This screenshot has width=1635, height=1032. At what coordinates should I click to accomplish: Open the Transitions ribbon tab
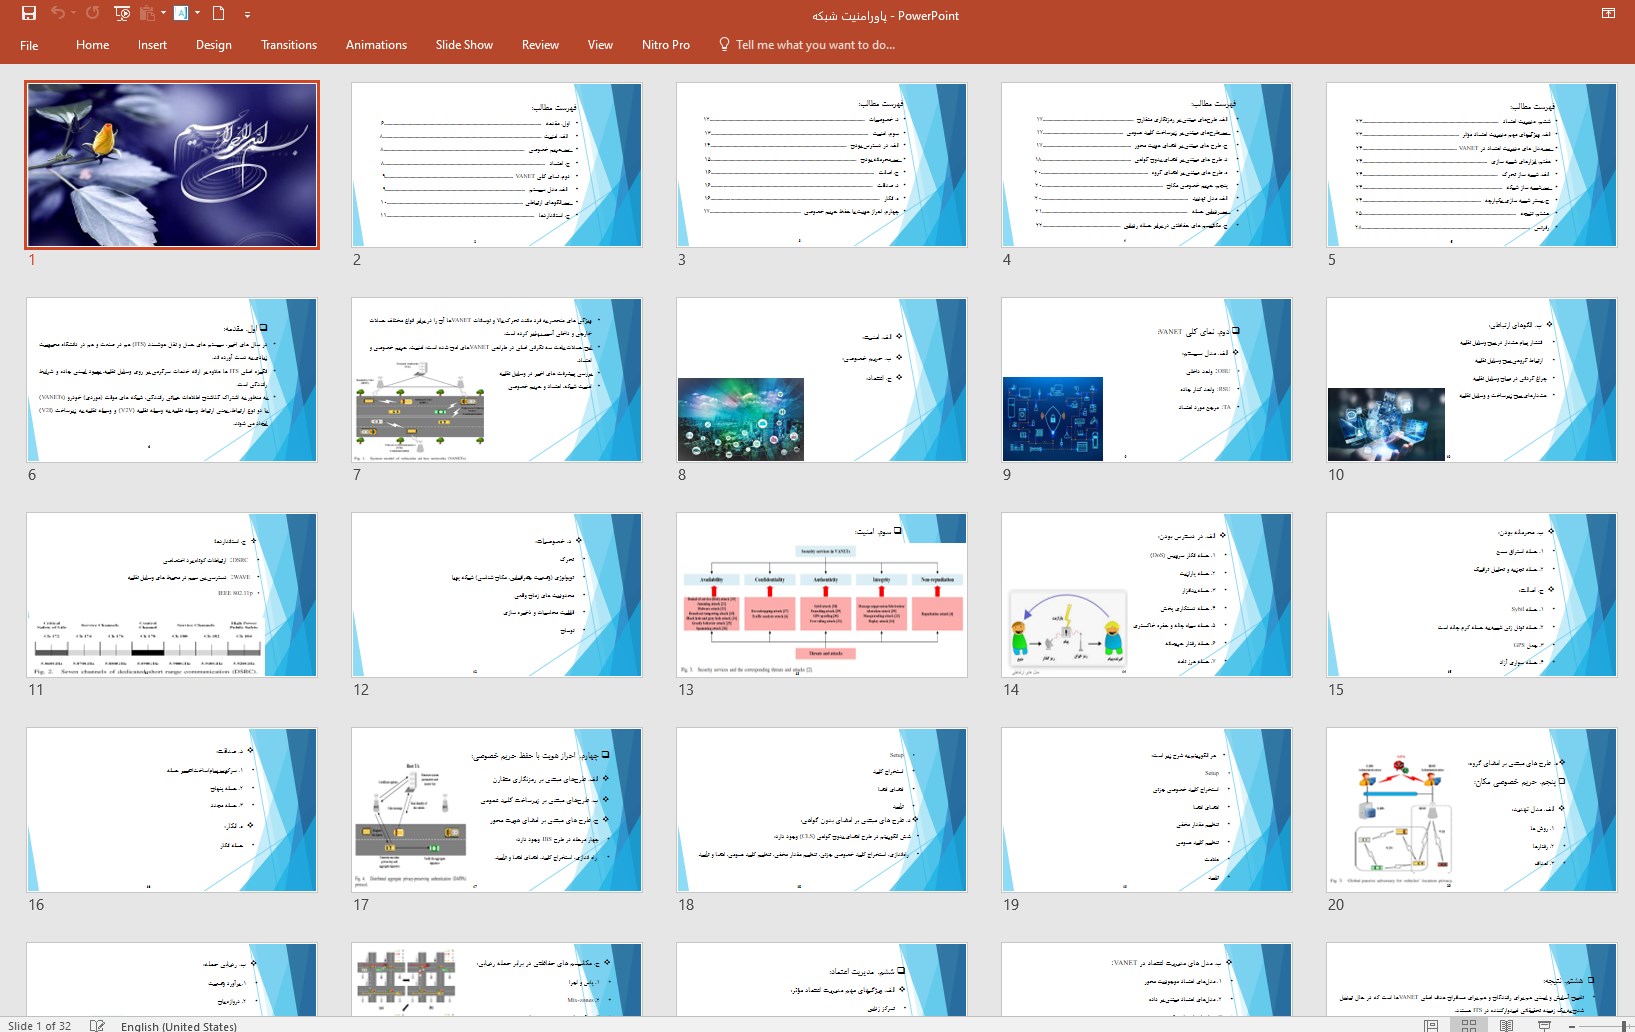pos(288,45)
